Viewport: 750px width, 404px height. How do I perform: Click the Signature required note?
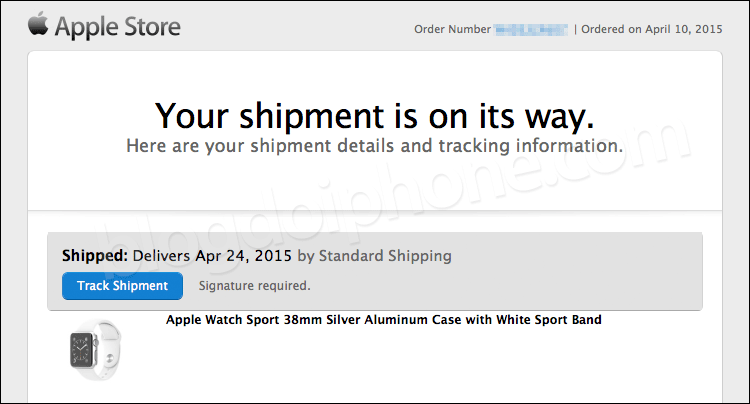[x=254, y=286]
